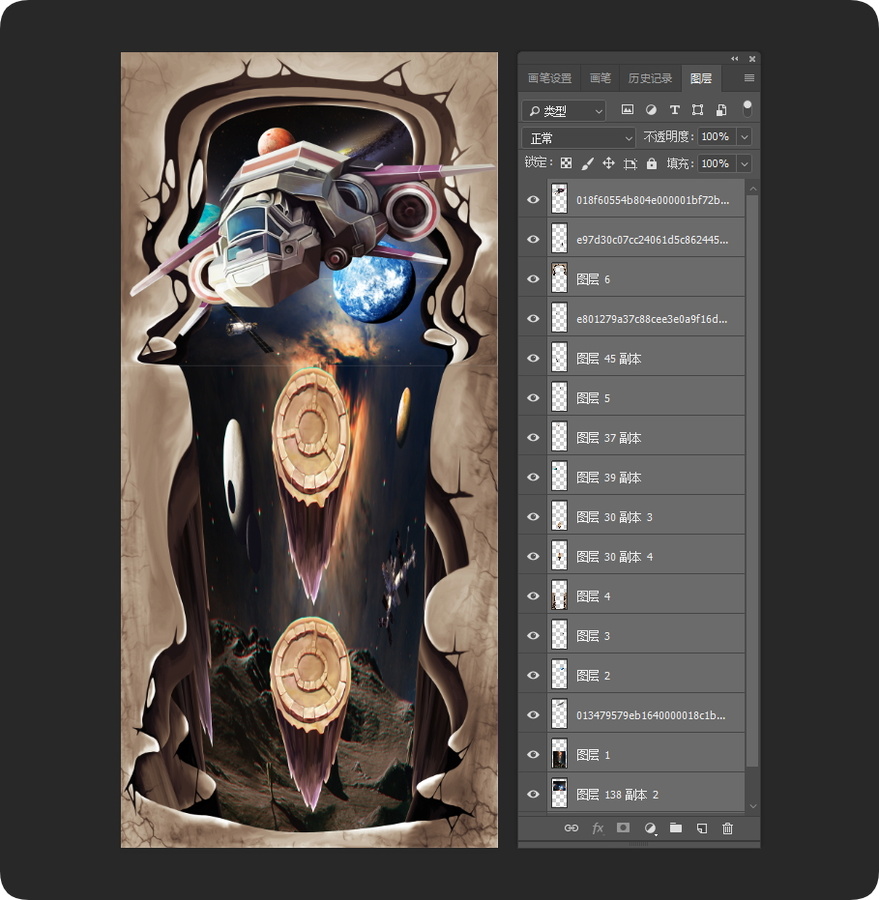Viewport: 879px width, 900px height.
Task: Select thumbnail of 图层 1
Action: click(x=559, y=754)
